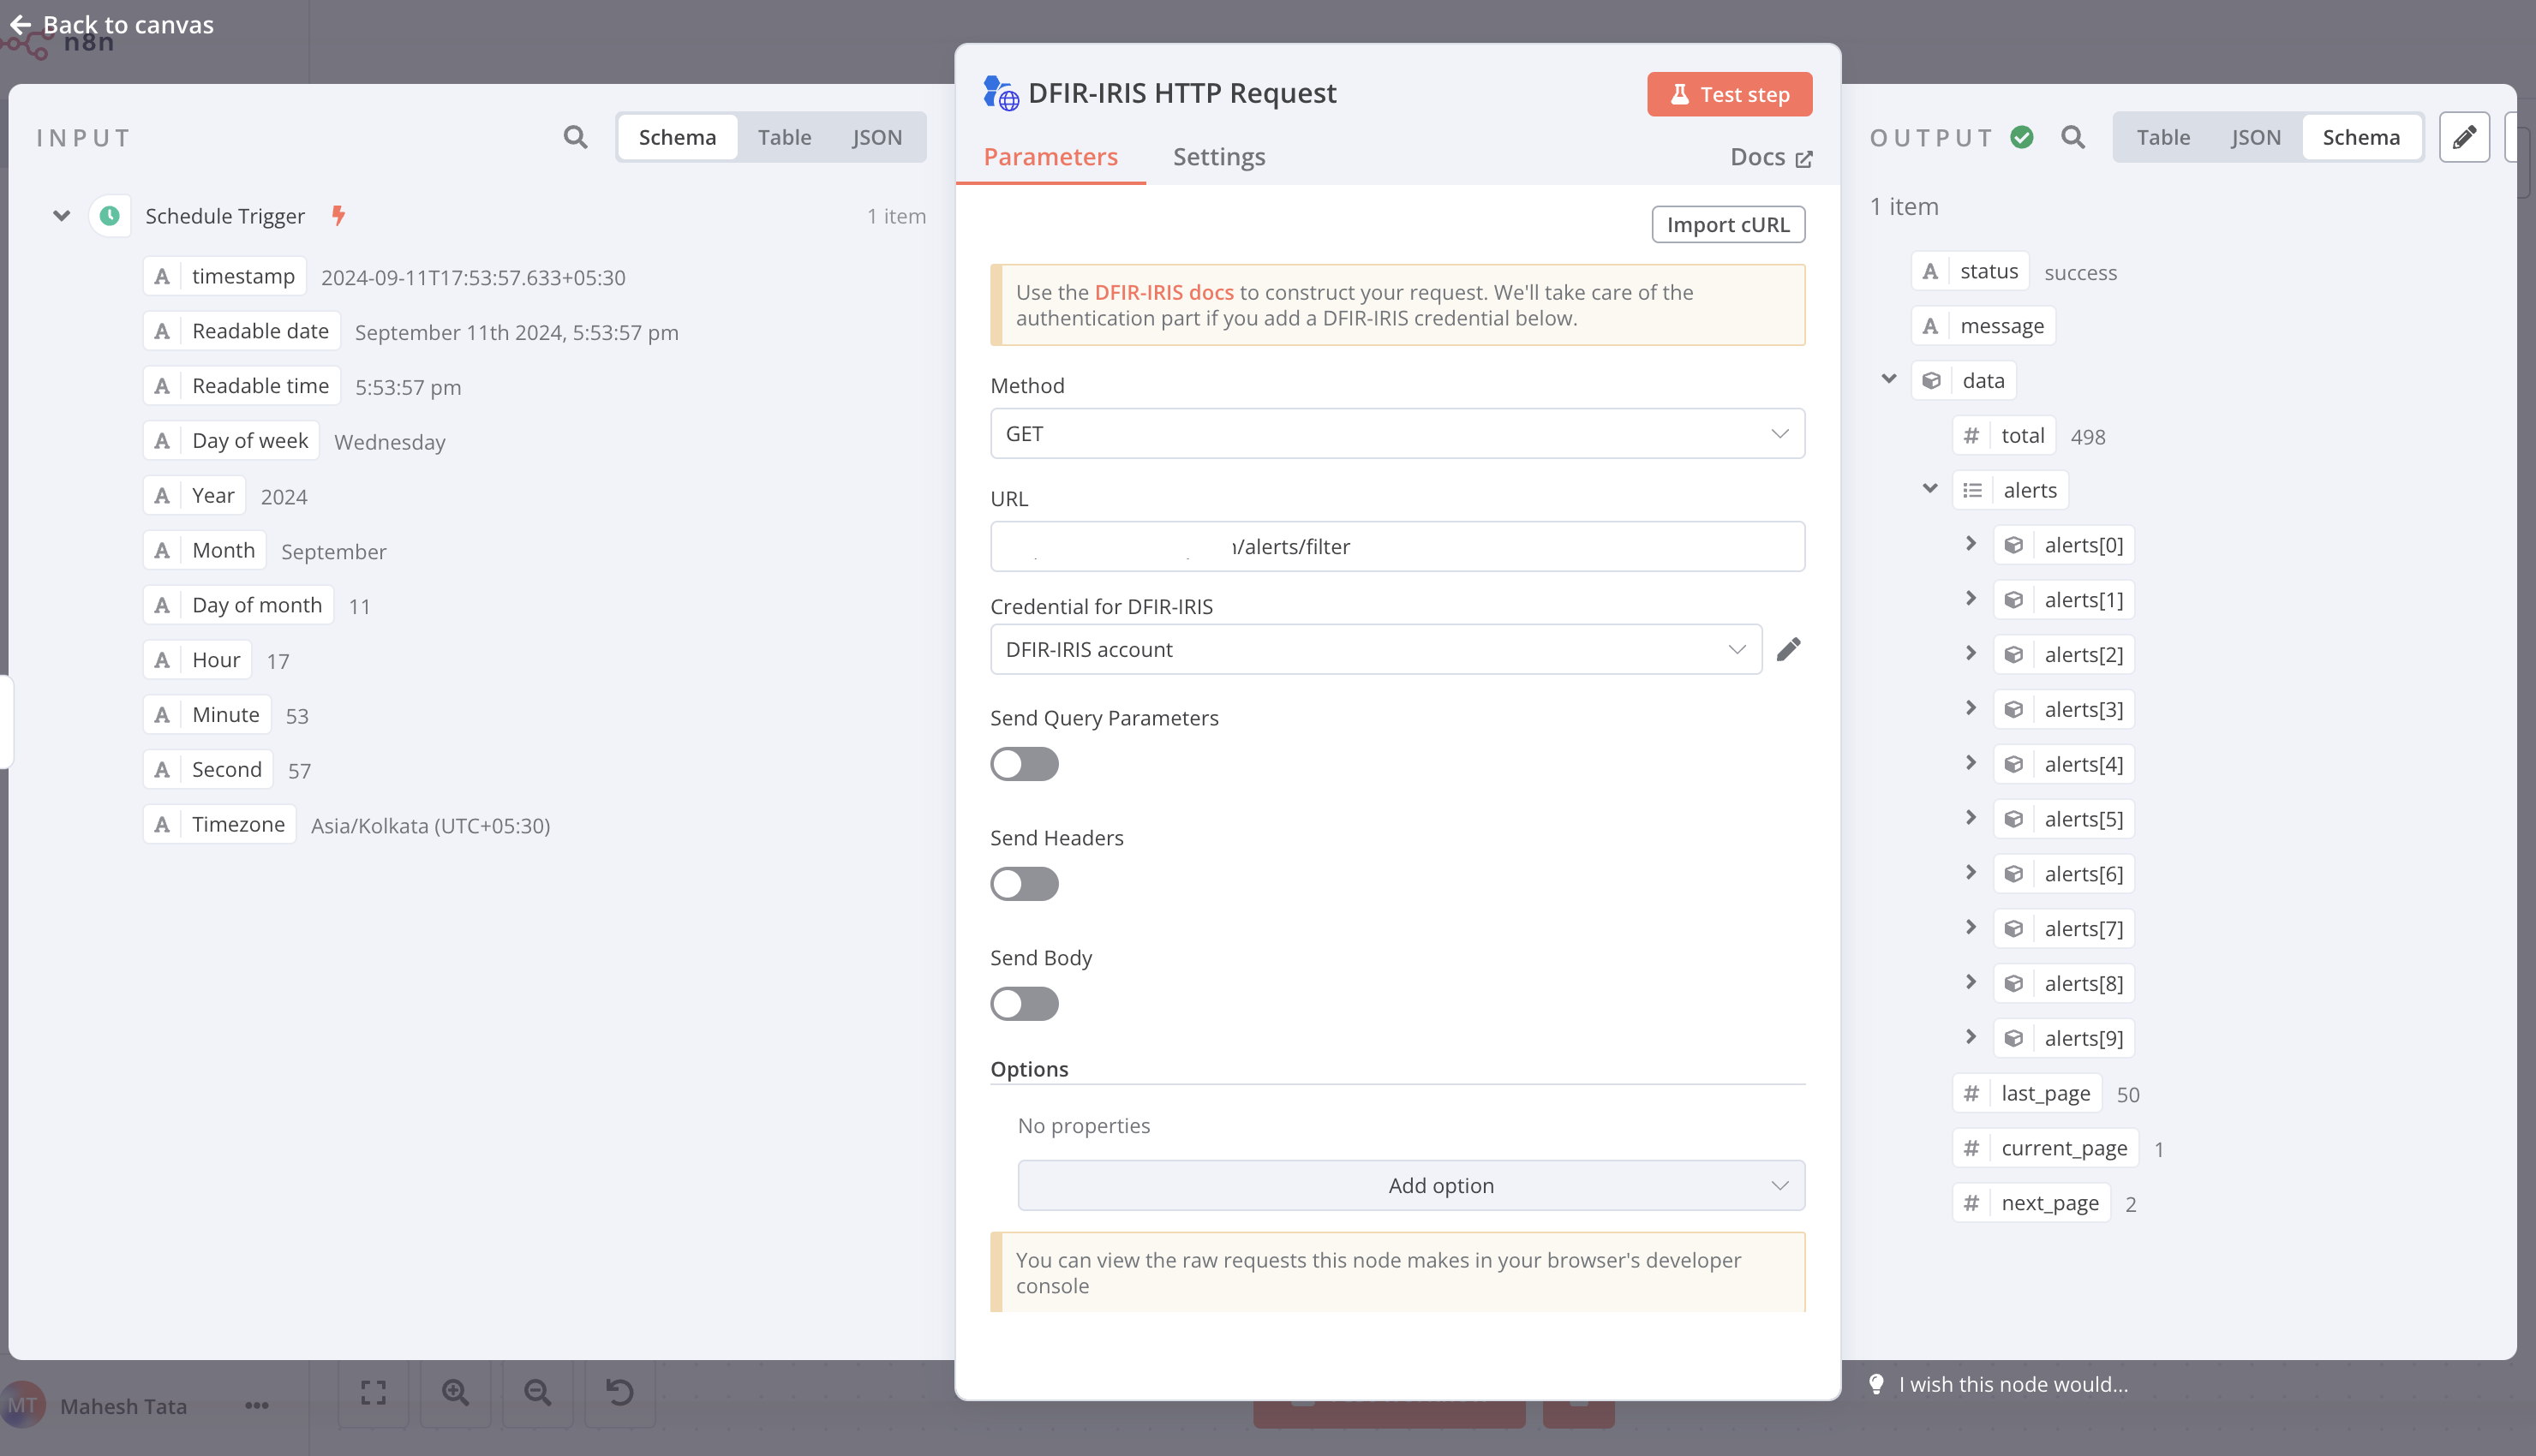
Task: Expand alerts[3] item
Action: 1971,708
